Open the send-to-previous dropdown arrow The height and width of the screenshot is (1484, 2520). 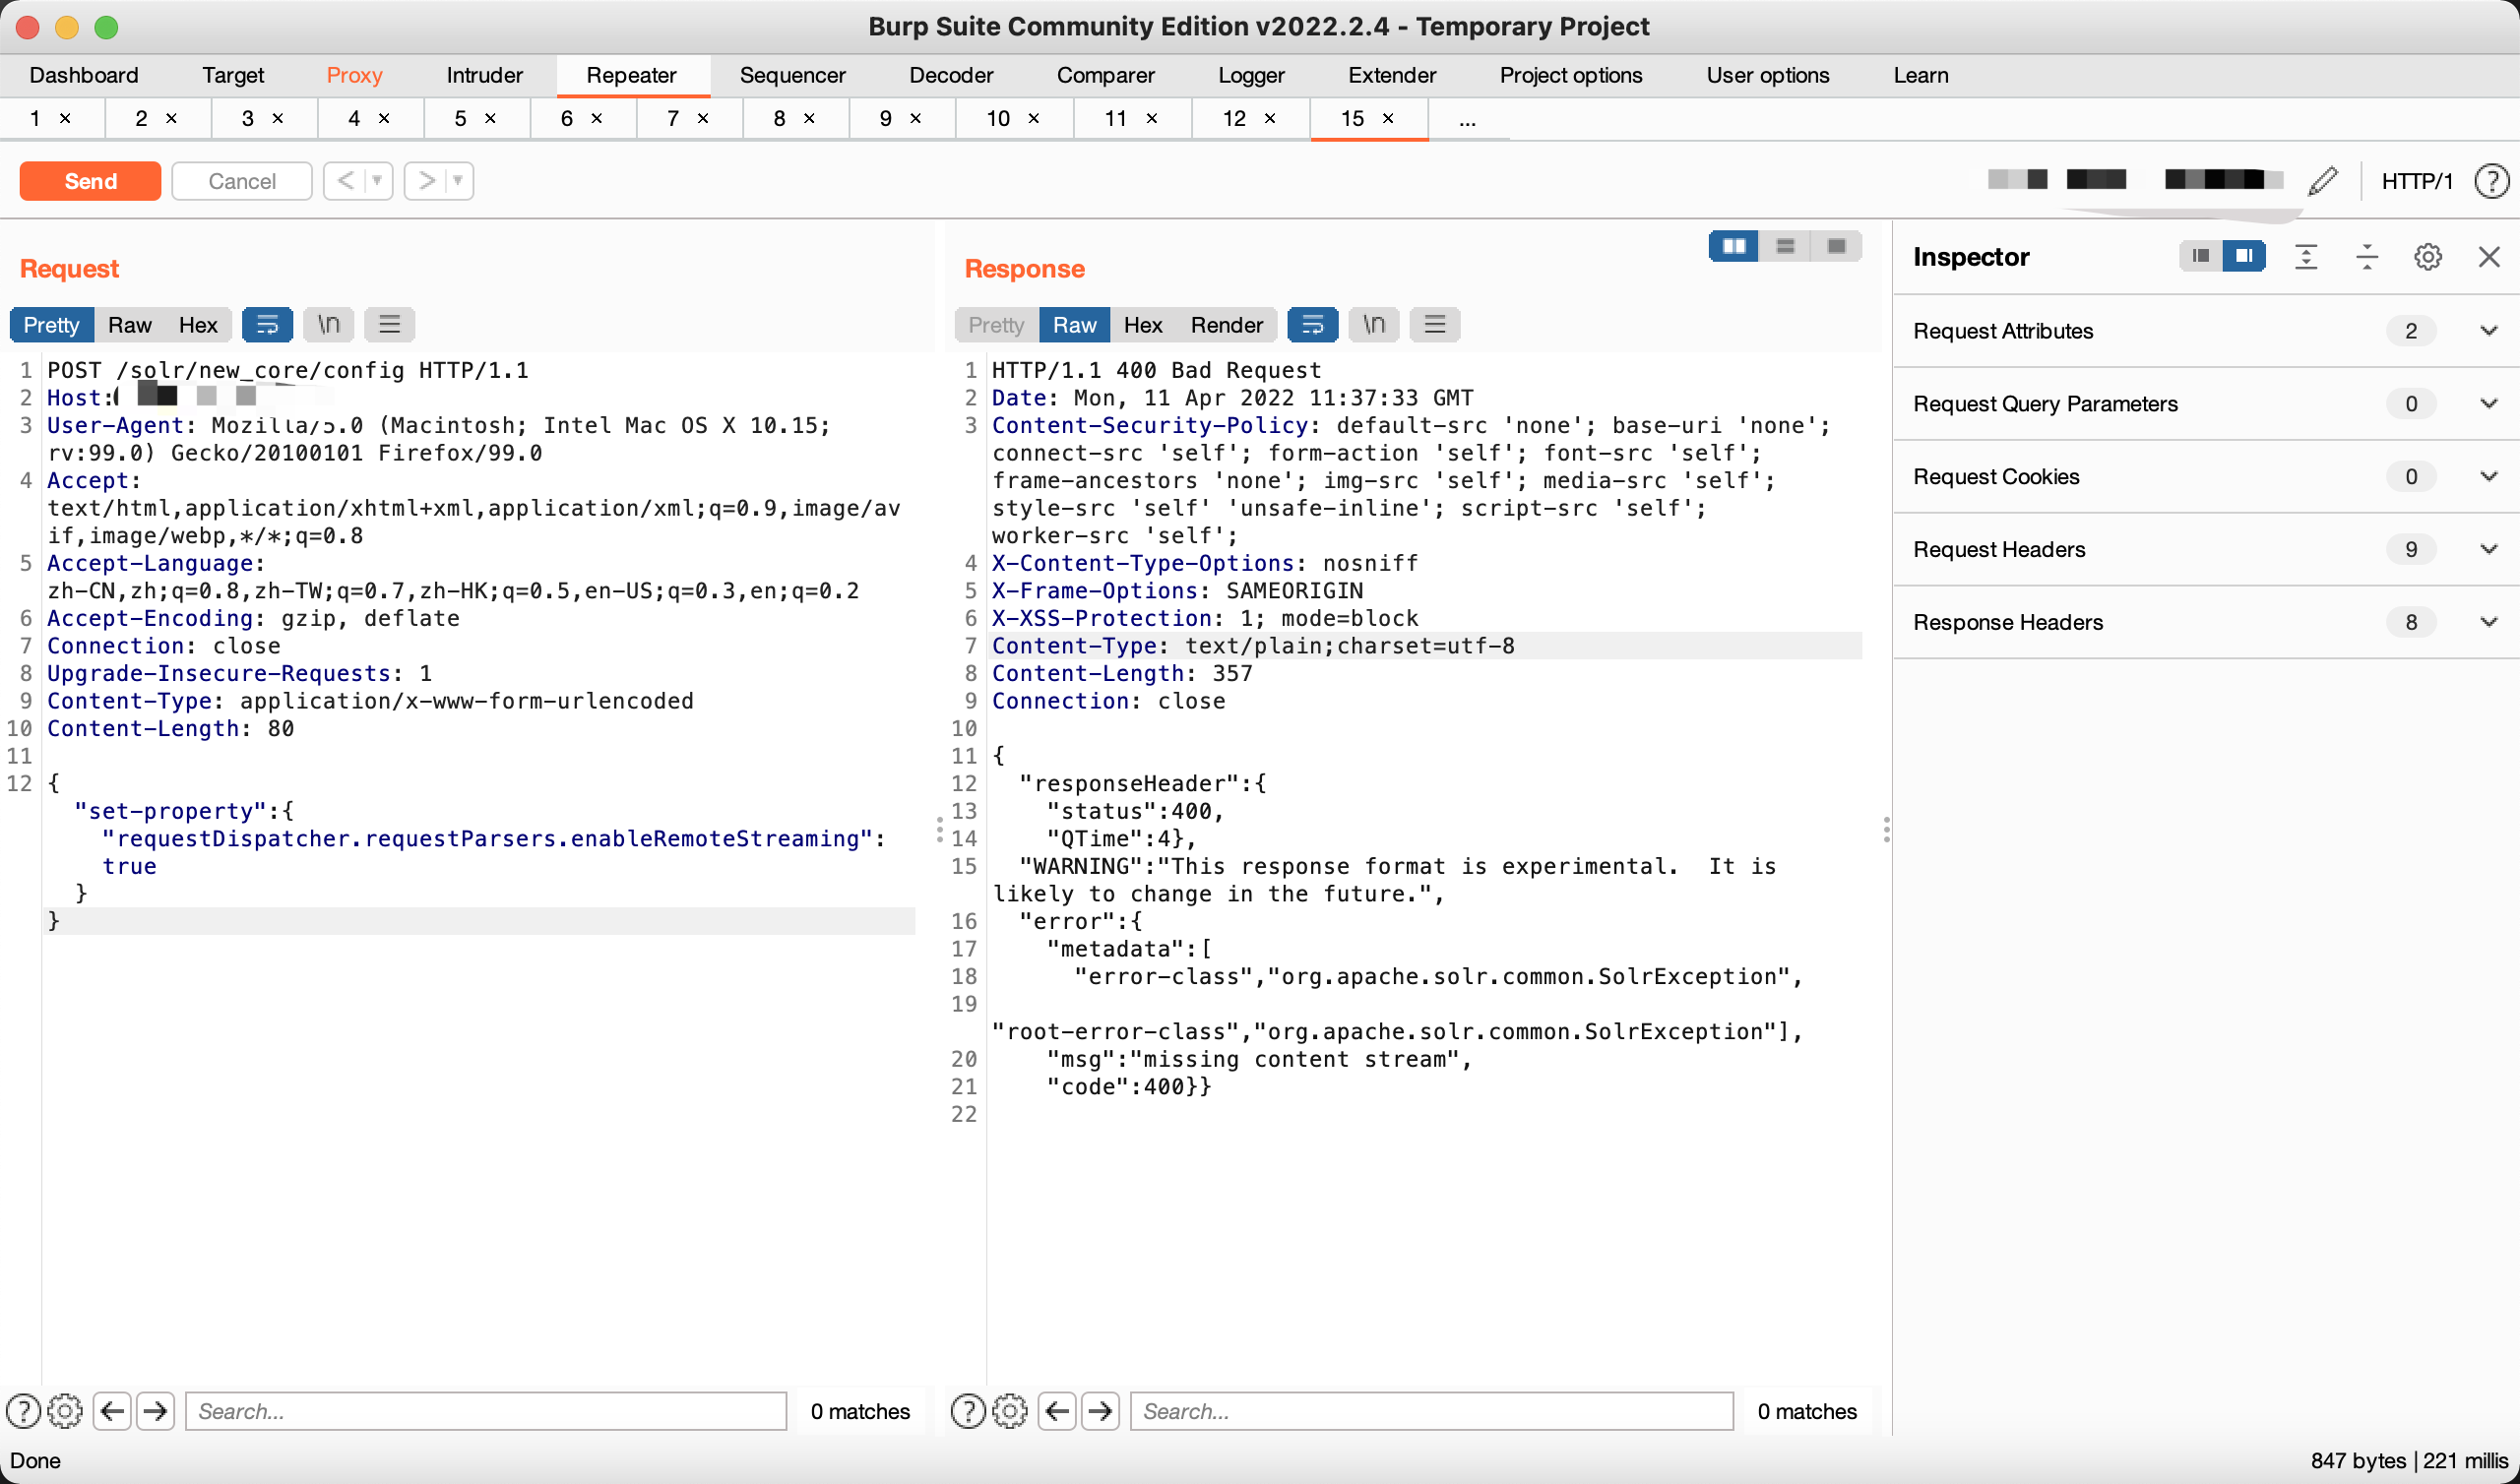(x=376, y=181)
